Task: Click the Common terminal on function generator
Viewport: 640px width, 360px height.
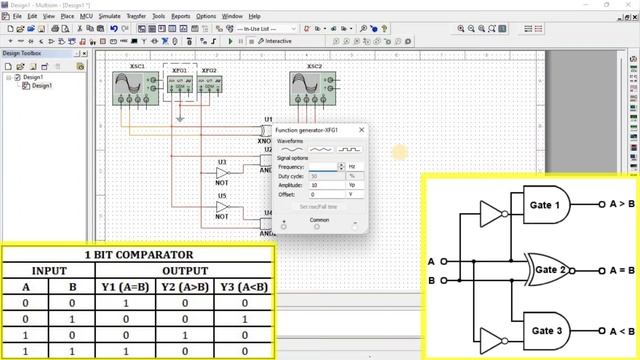Action: point(317,227)
